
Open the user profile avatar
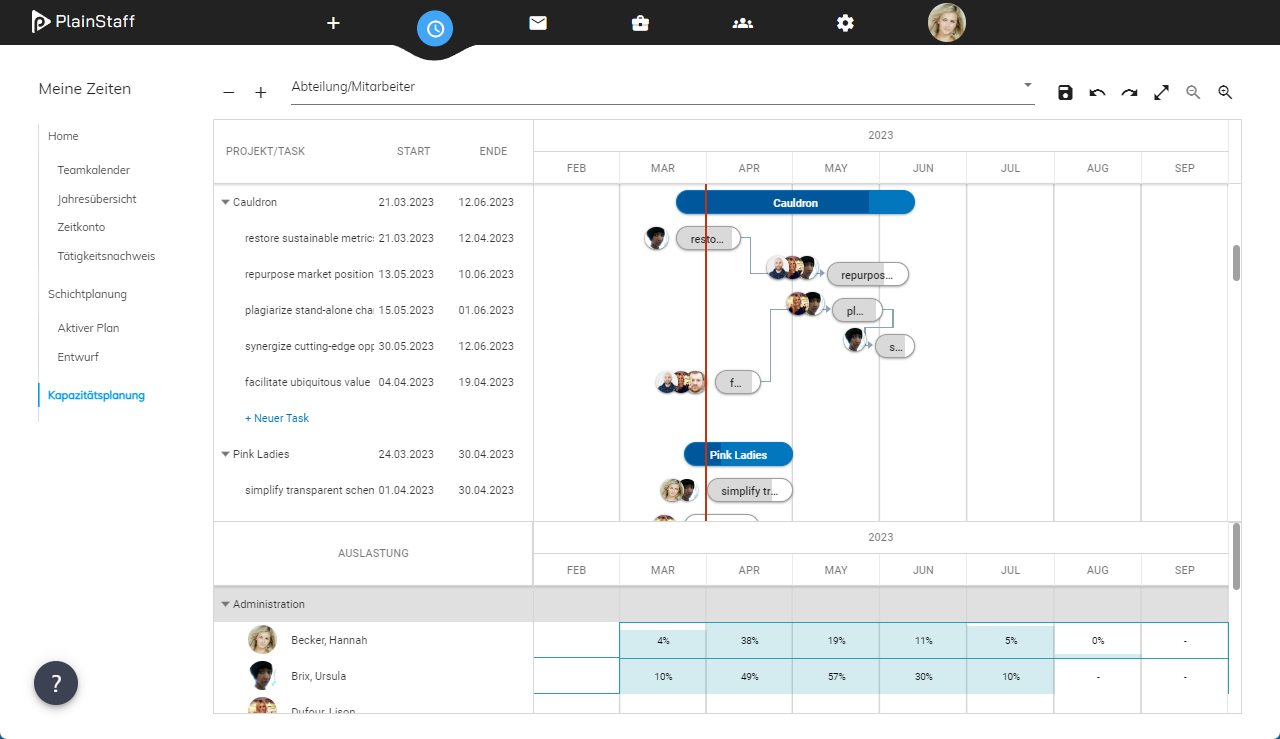tap(946, 23)
